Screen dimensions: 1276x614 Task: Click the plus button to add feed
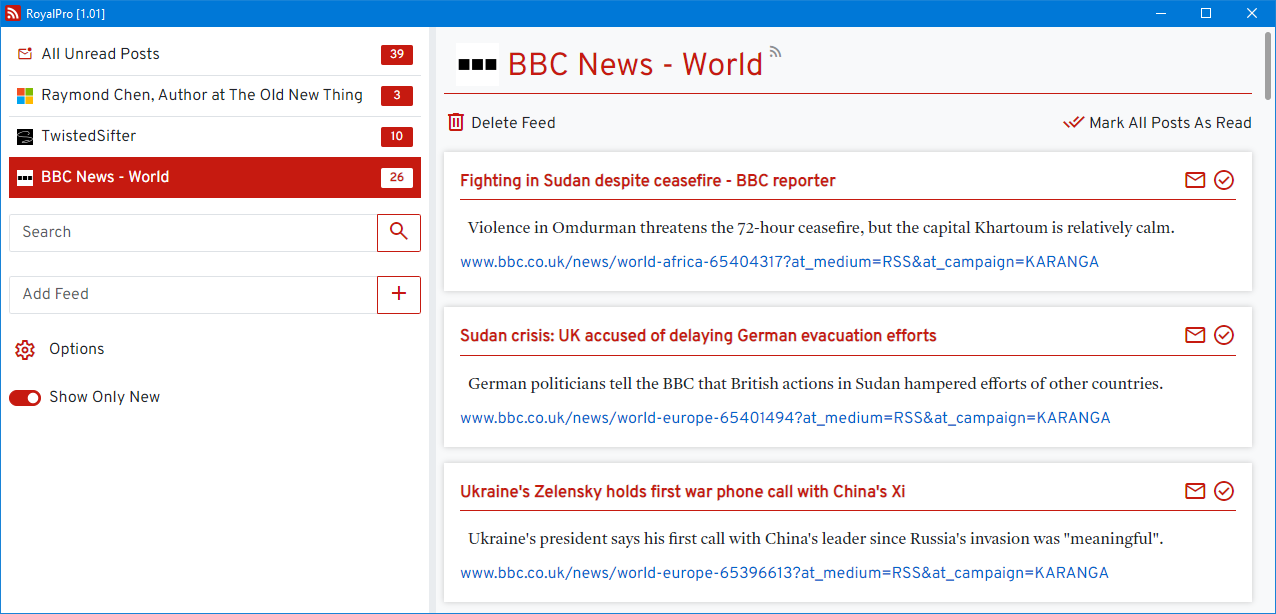pos(399,294)
